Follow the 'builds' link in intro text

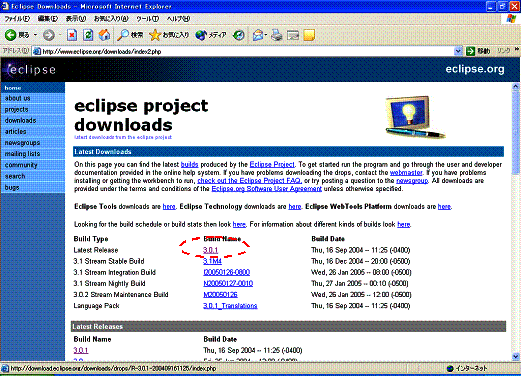click(x=189, y=164)
